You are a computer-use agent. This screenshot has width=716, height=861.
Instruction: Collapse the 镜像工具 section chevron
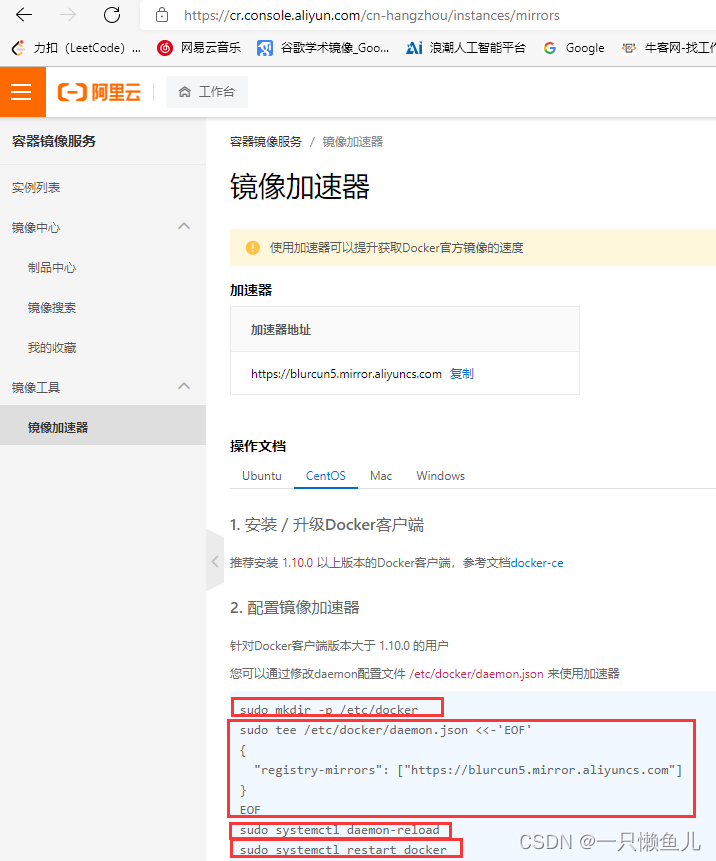184,386
